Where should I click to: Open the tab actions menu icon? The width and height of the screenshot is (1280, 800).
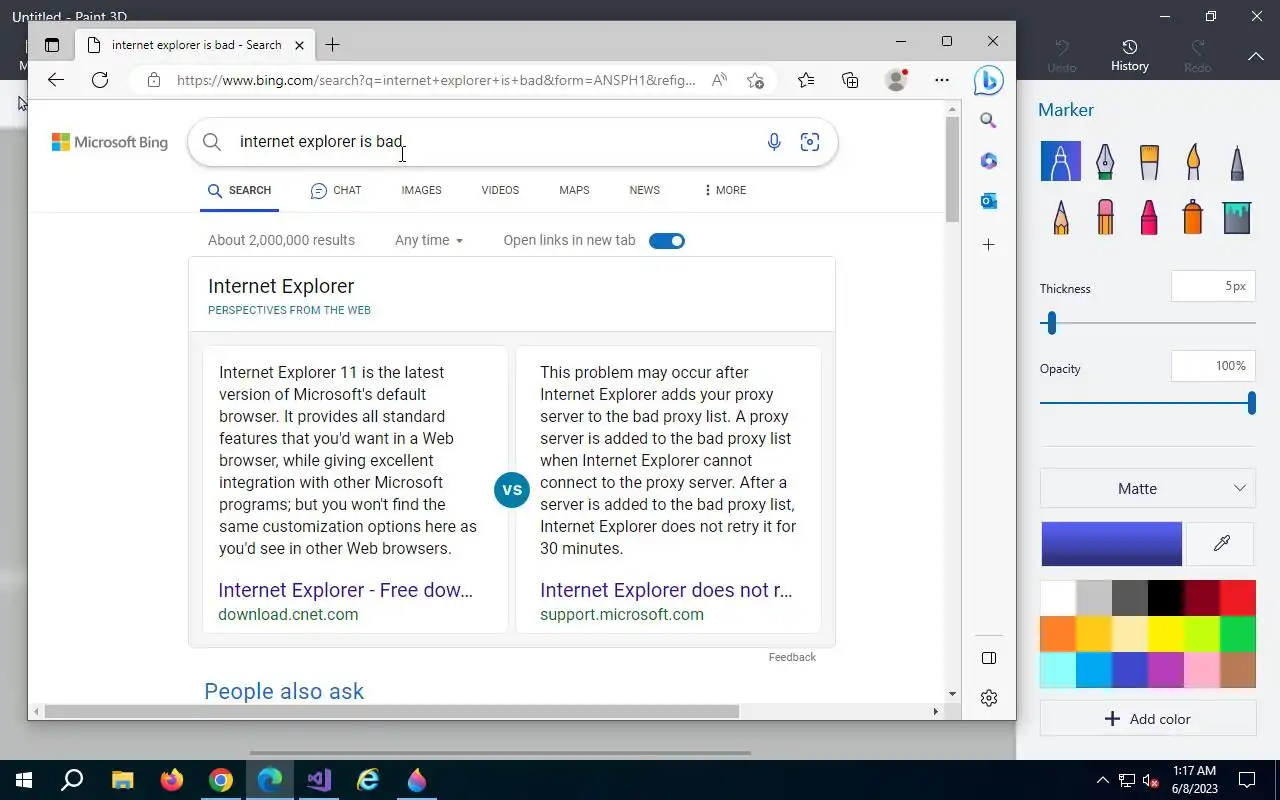click(52, 44)
